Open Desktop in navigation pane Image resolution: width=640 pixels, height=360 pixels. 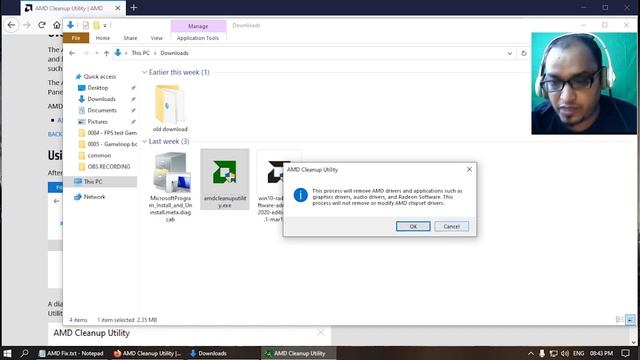pyautogui.click(x=98, y=88)
